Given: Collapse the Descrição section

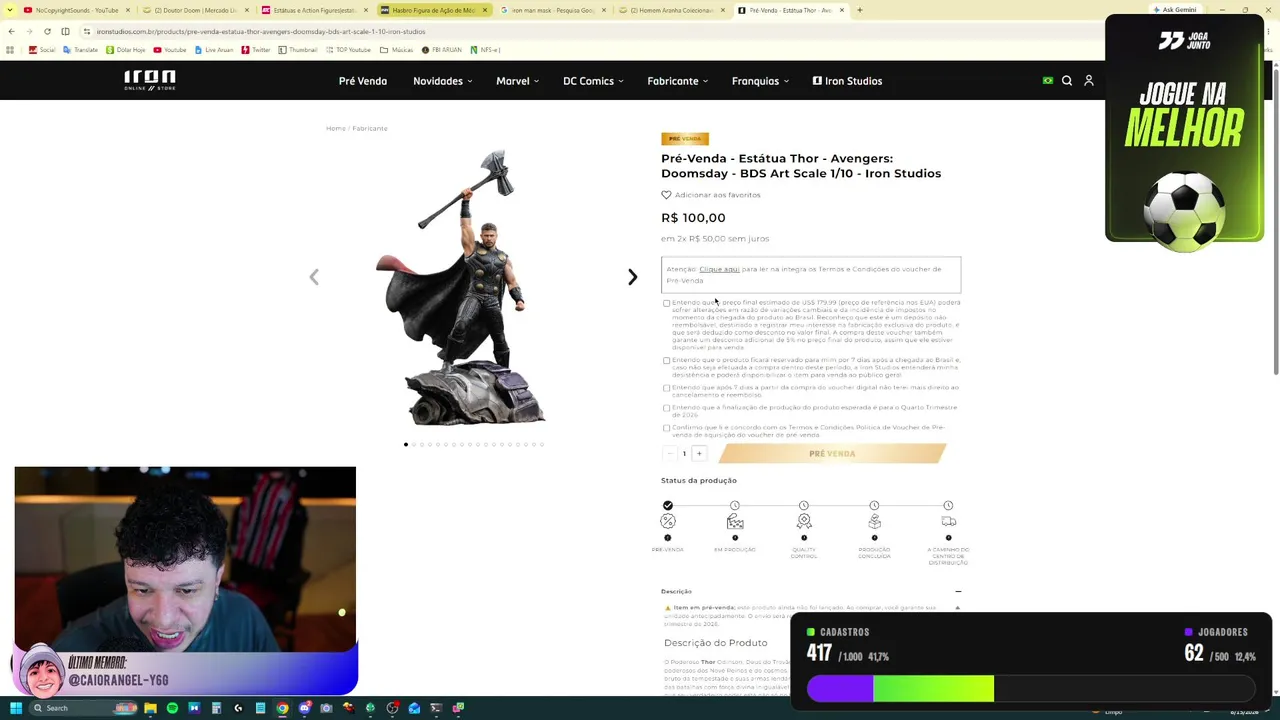Looking at the screenshot, I should pyautogui.click(x=958, y=592).
